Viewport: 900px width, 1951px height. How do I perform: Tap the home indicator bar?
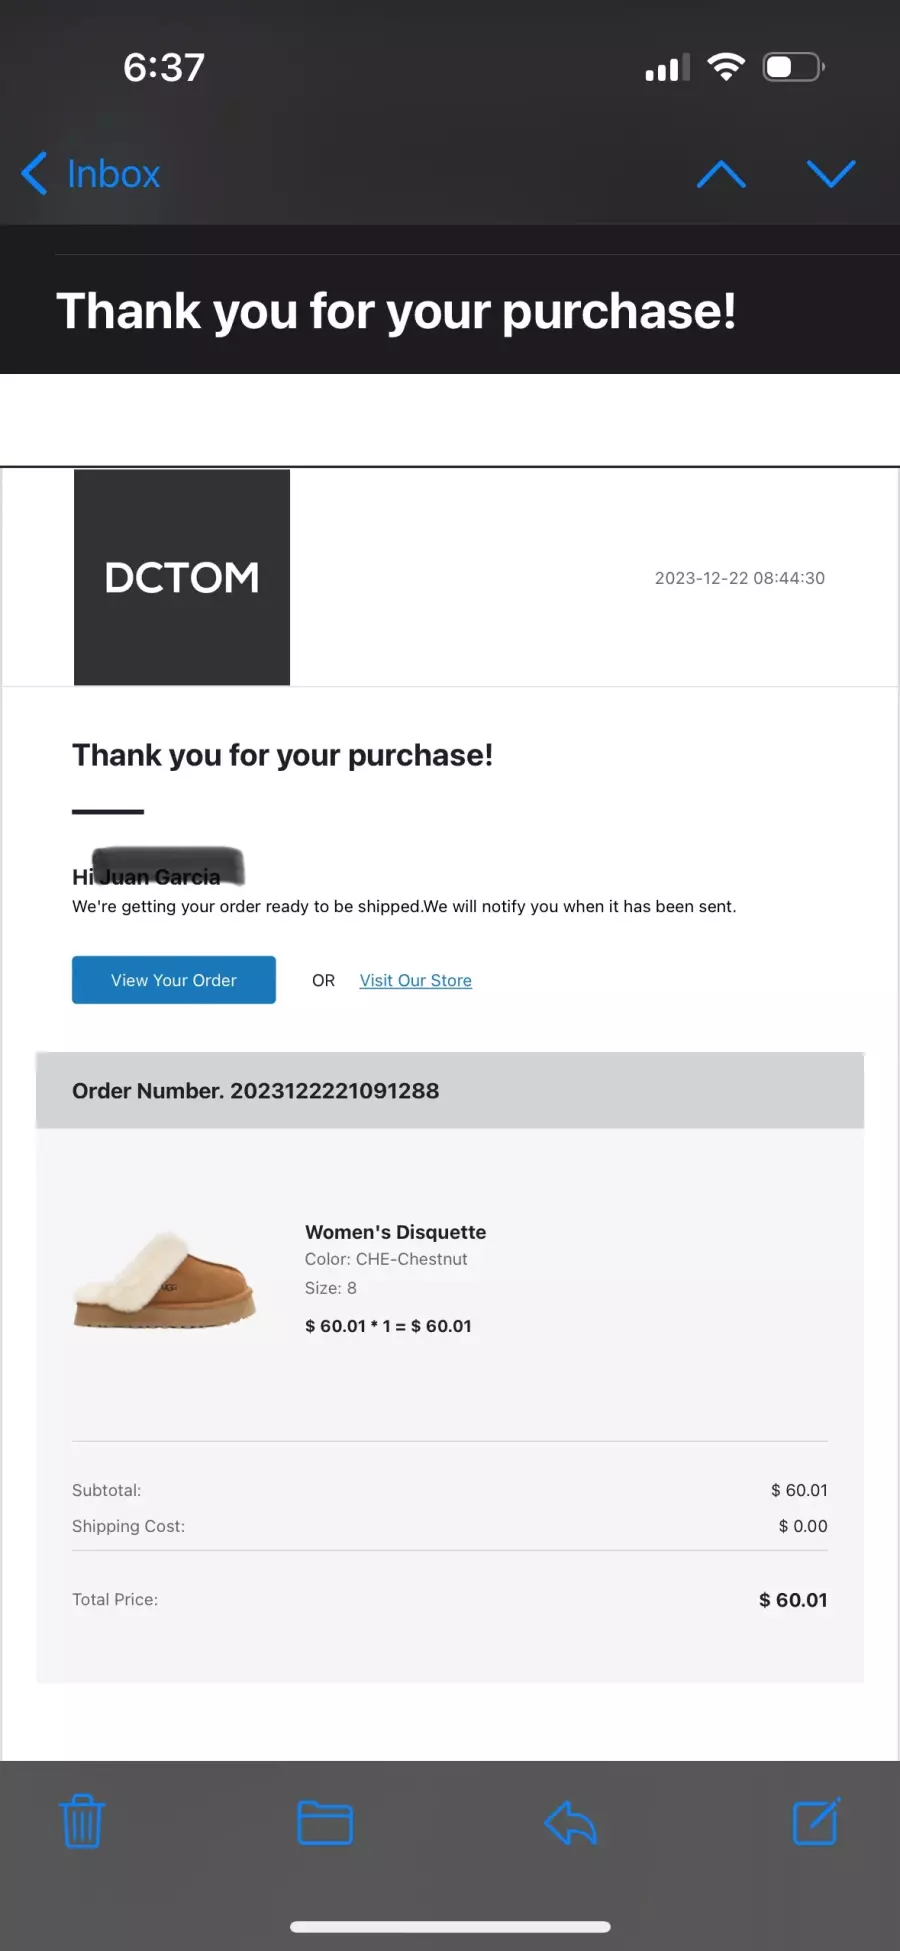pyautogui.click(x=450, y=1927)
